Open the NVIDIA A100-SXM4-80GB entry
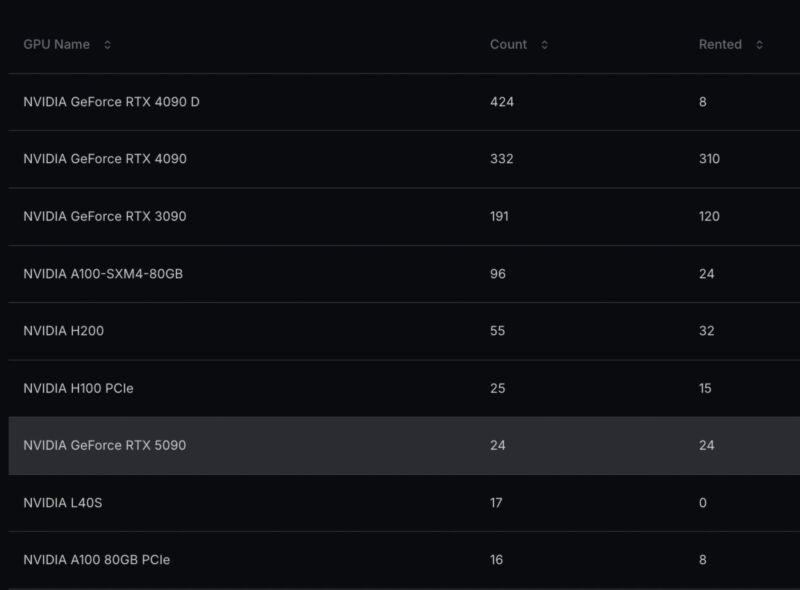800x590 pixels. coord(103,274)
